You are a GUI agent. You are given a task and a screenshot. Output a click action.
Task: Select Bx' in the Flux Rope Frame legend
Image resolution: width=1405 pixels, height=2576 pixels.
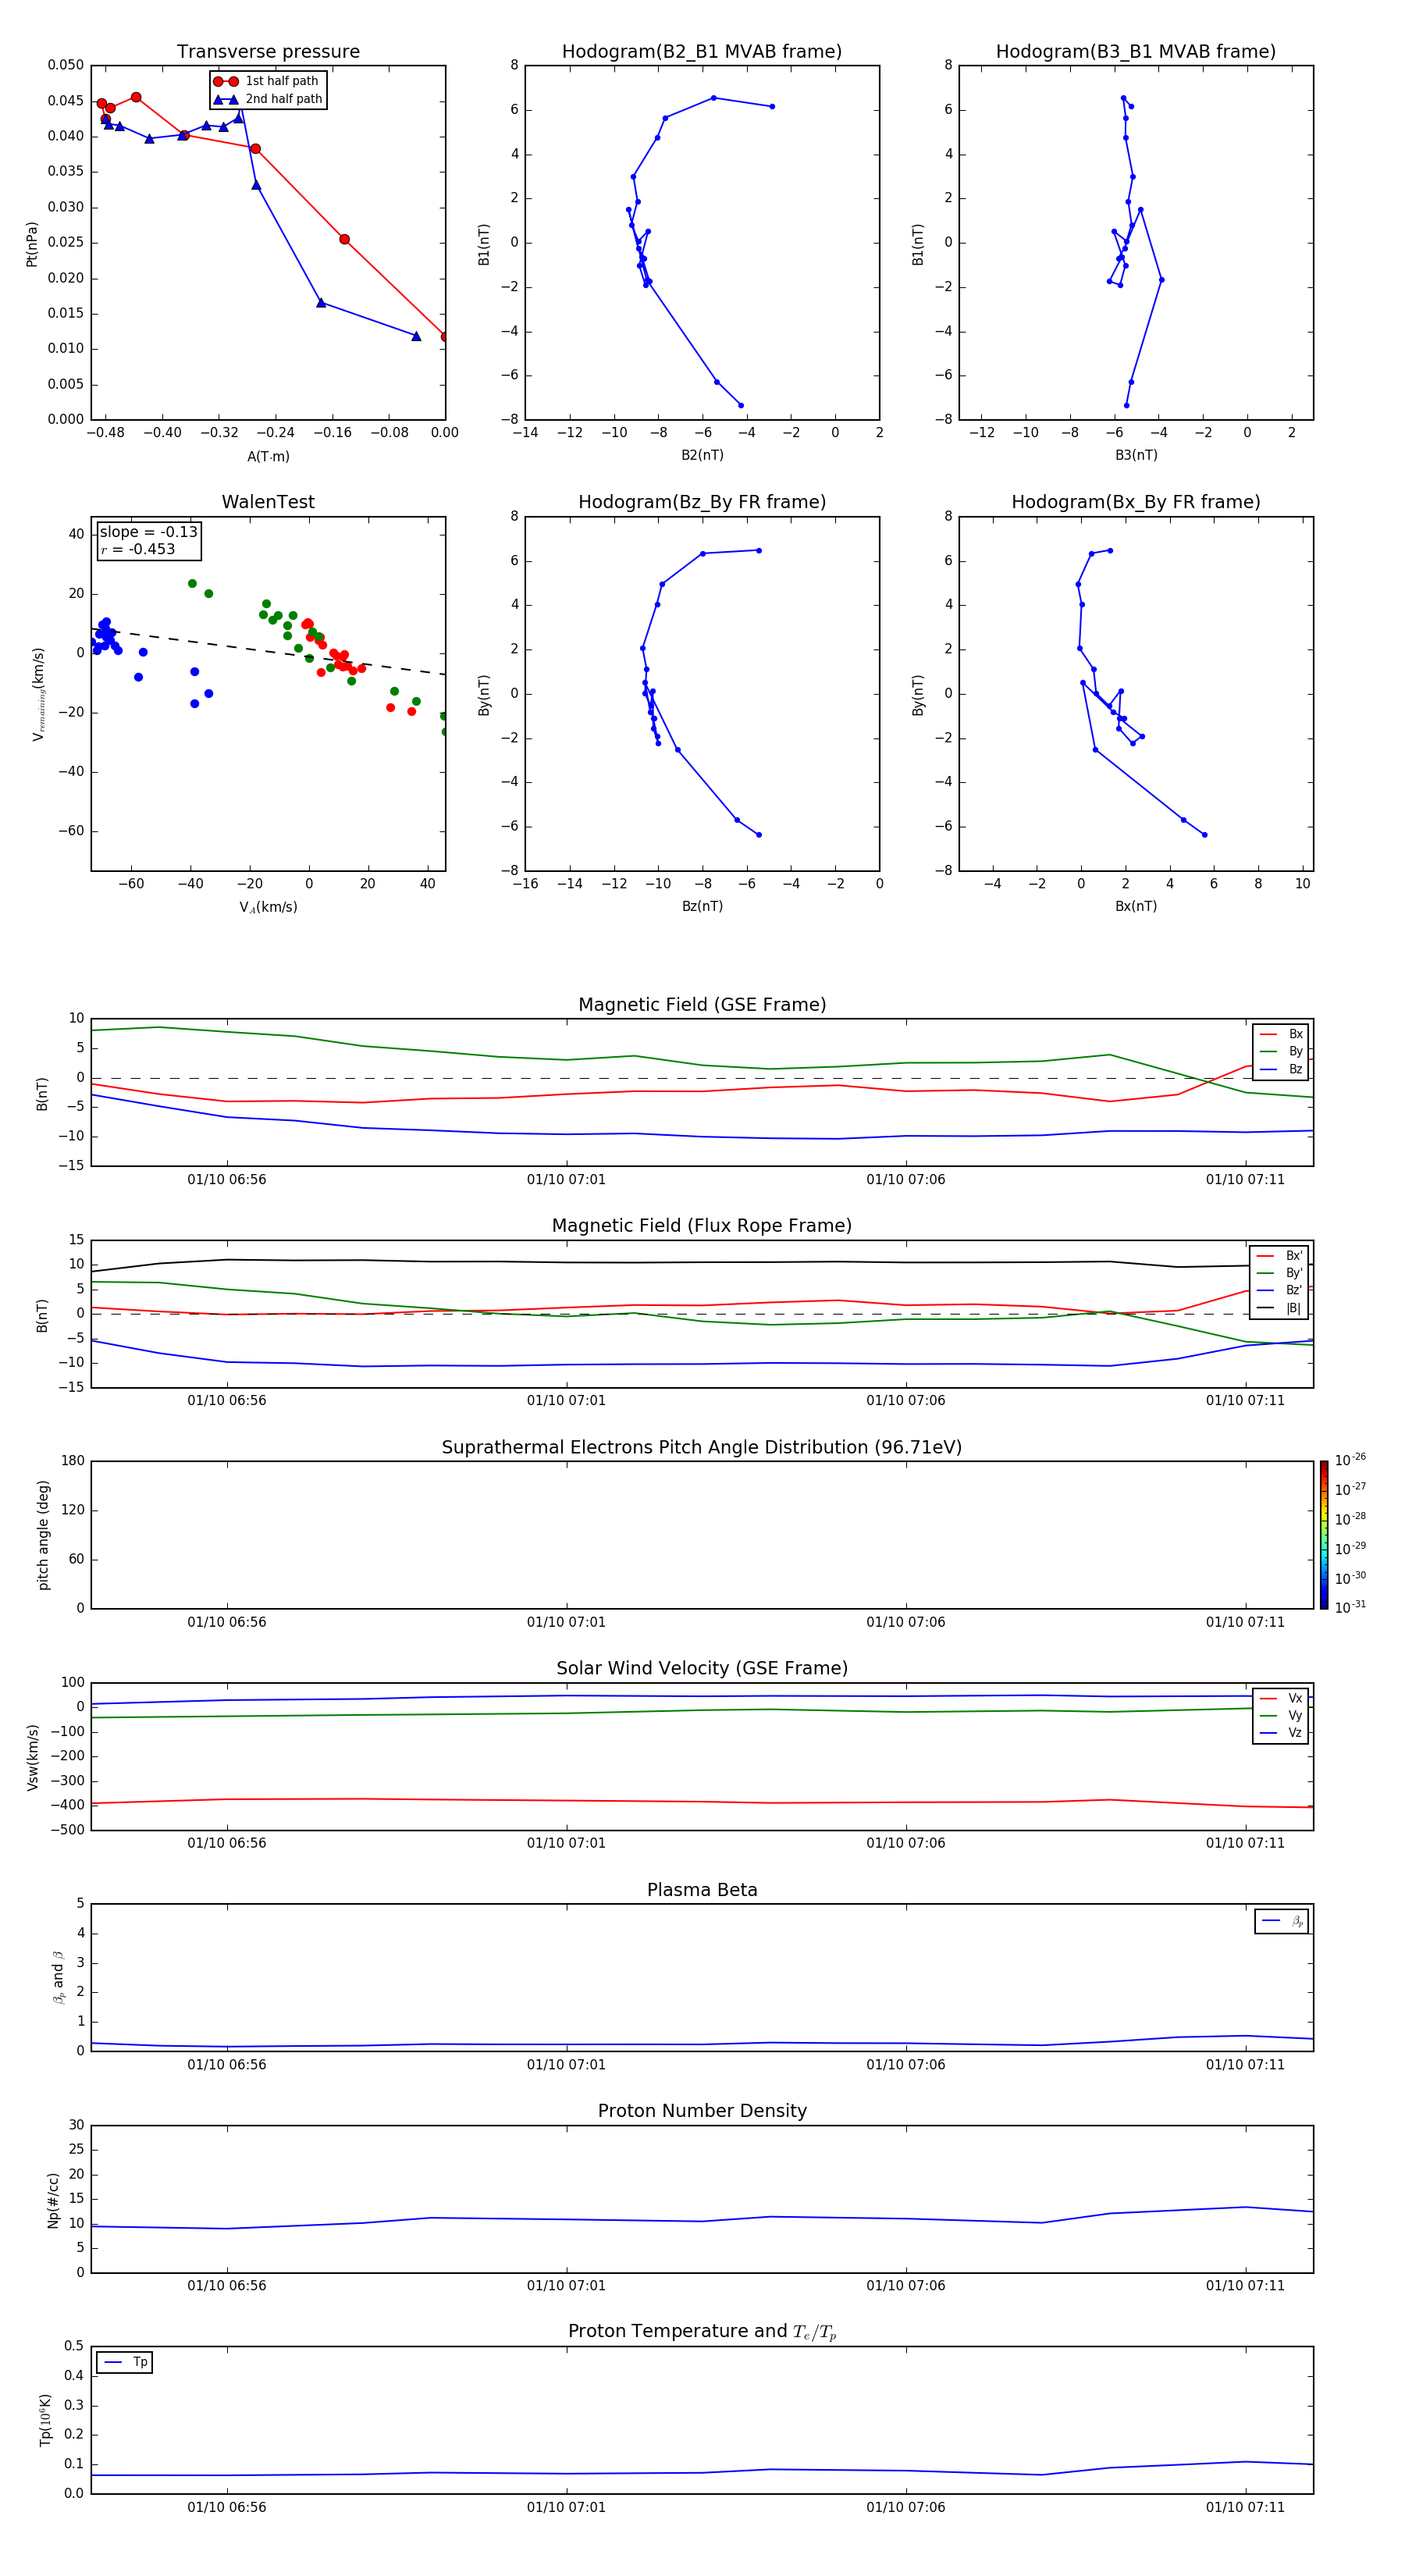pyautogui.click(x=1279, y=1256)
